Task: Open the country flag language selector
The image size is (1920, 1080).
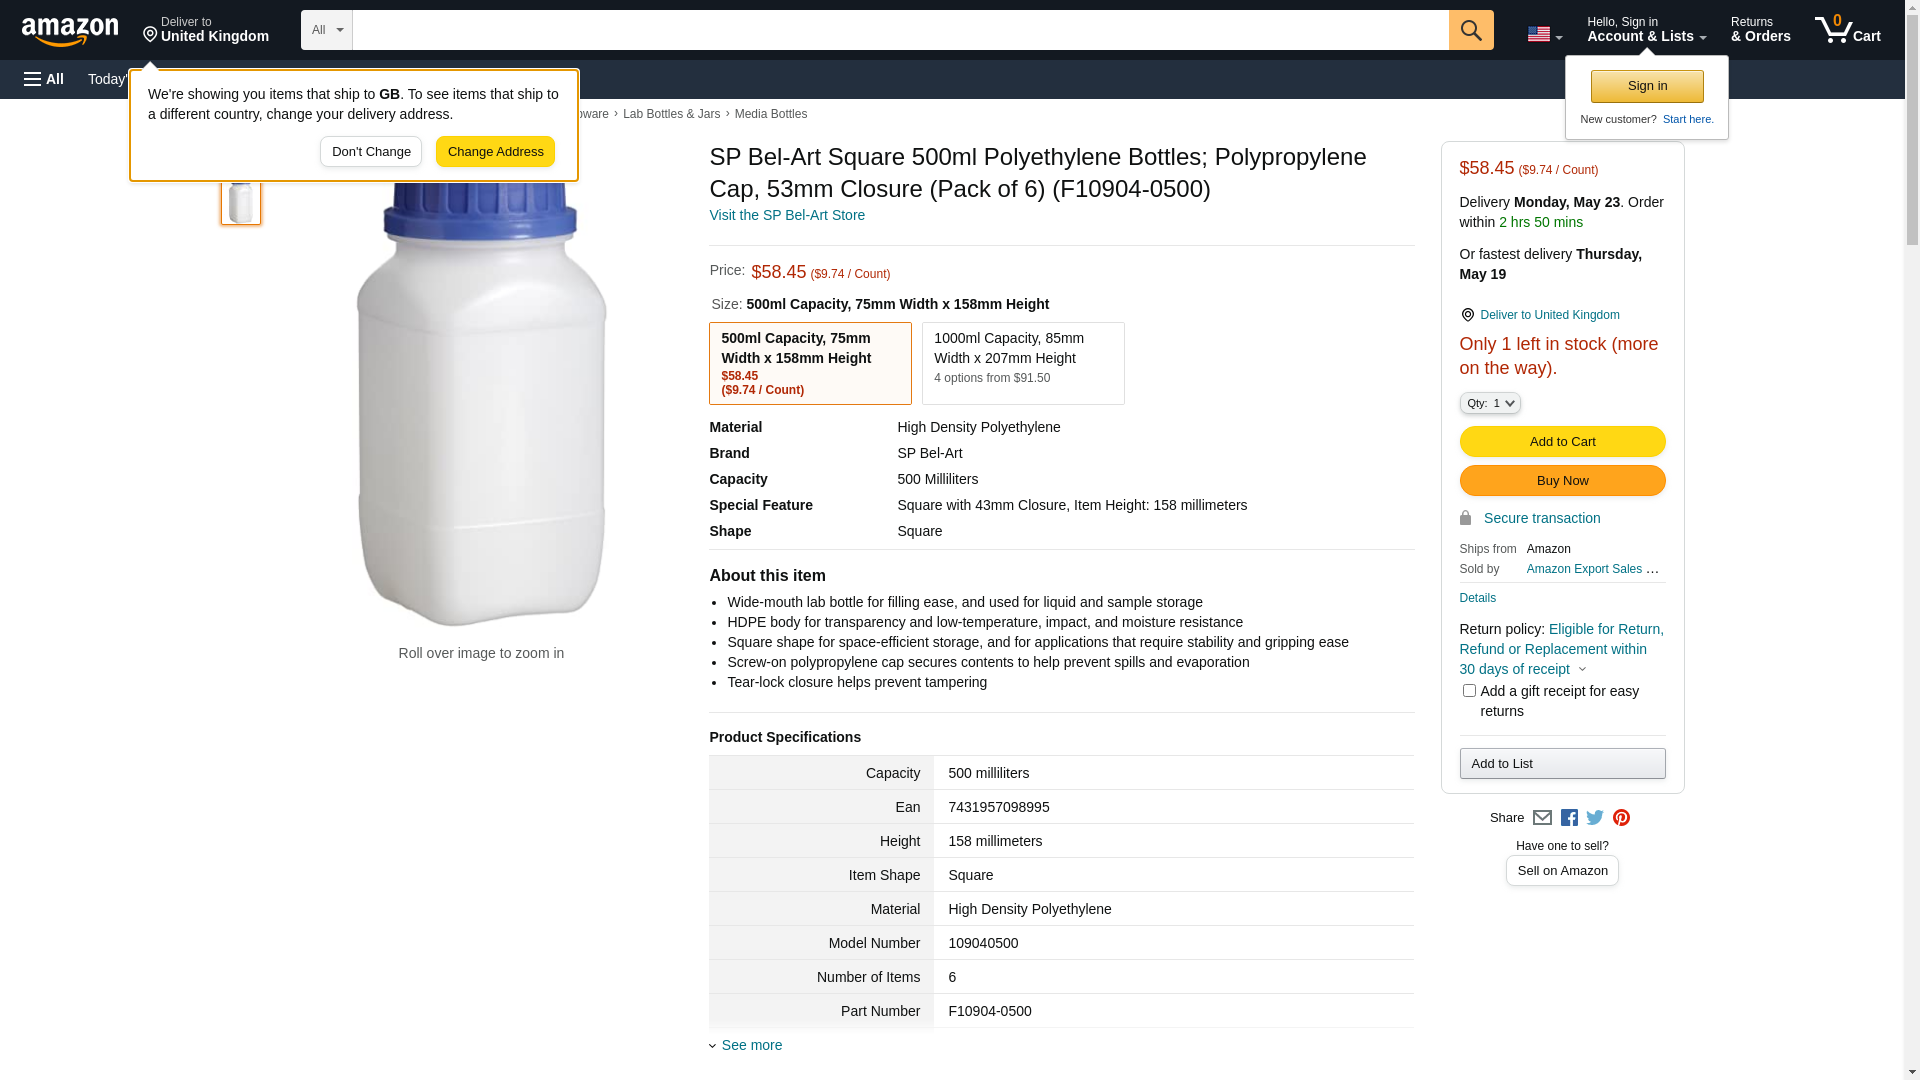Action: [1543, 34]
